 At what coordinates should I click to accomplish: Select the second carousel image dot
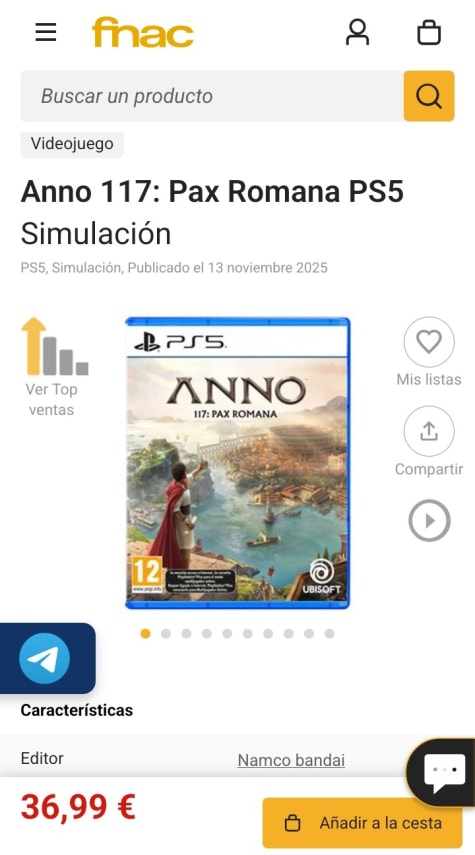click(166, 634)
